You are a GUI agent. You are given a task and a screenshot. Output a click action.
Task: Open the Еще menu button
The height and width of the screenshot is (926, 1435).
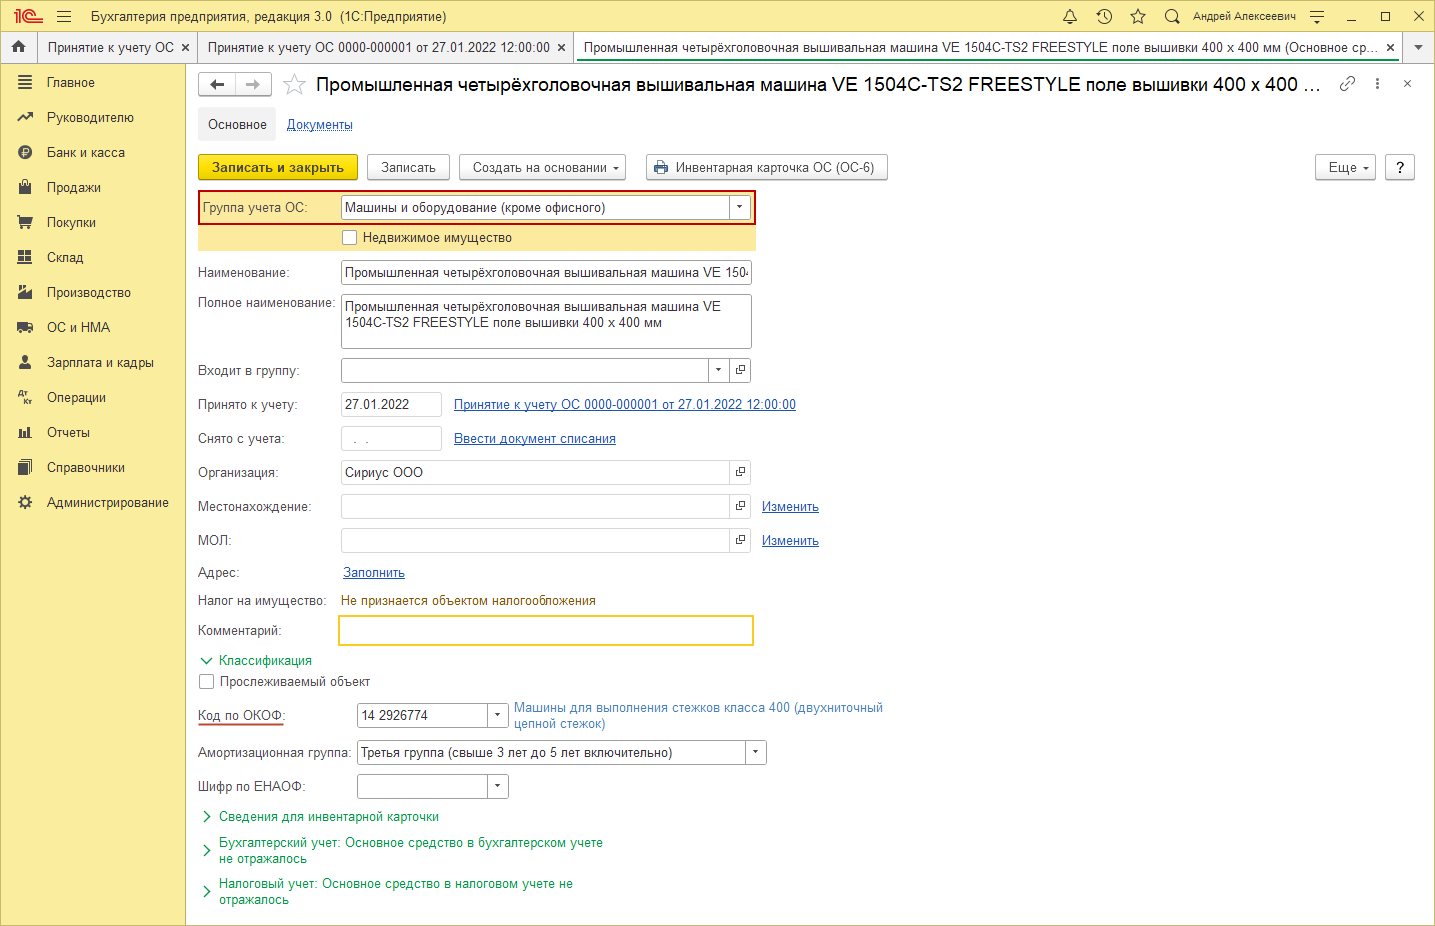tap(1345, 167)
